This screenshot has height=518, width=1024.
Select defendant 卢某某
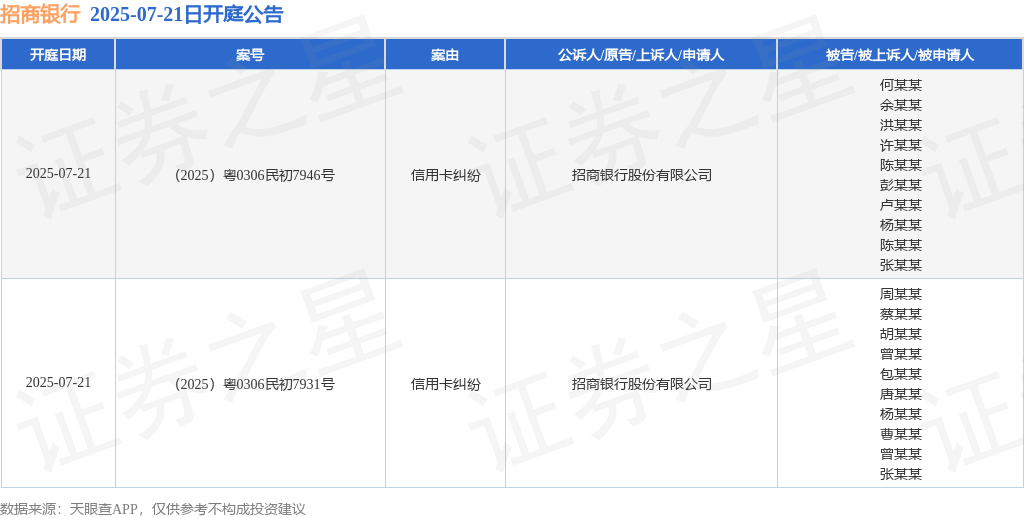tap(901, 205)
